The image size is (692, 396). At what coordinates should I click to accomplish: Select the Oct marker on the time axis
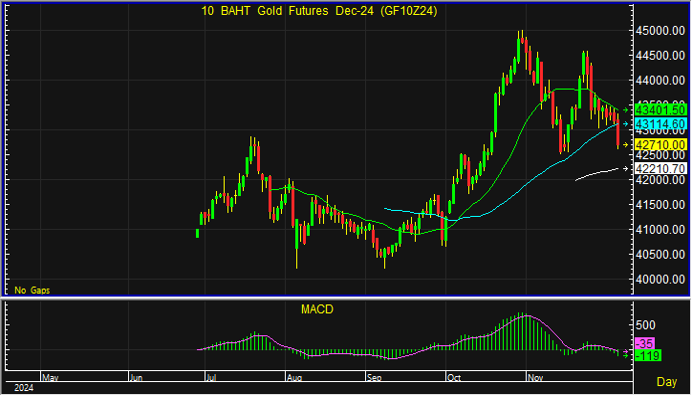[454, 377]
